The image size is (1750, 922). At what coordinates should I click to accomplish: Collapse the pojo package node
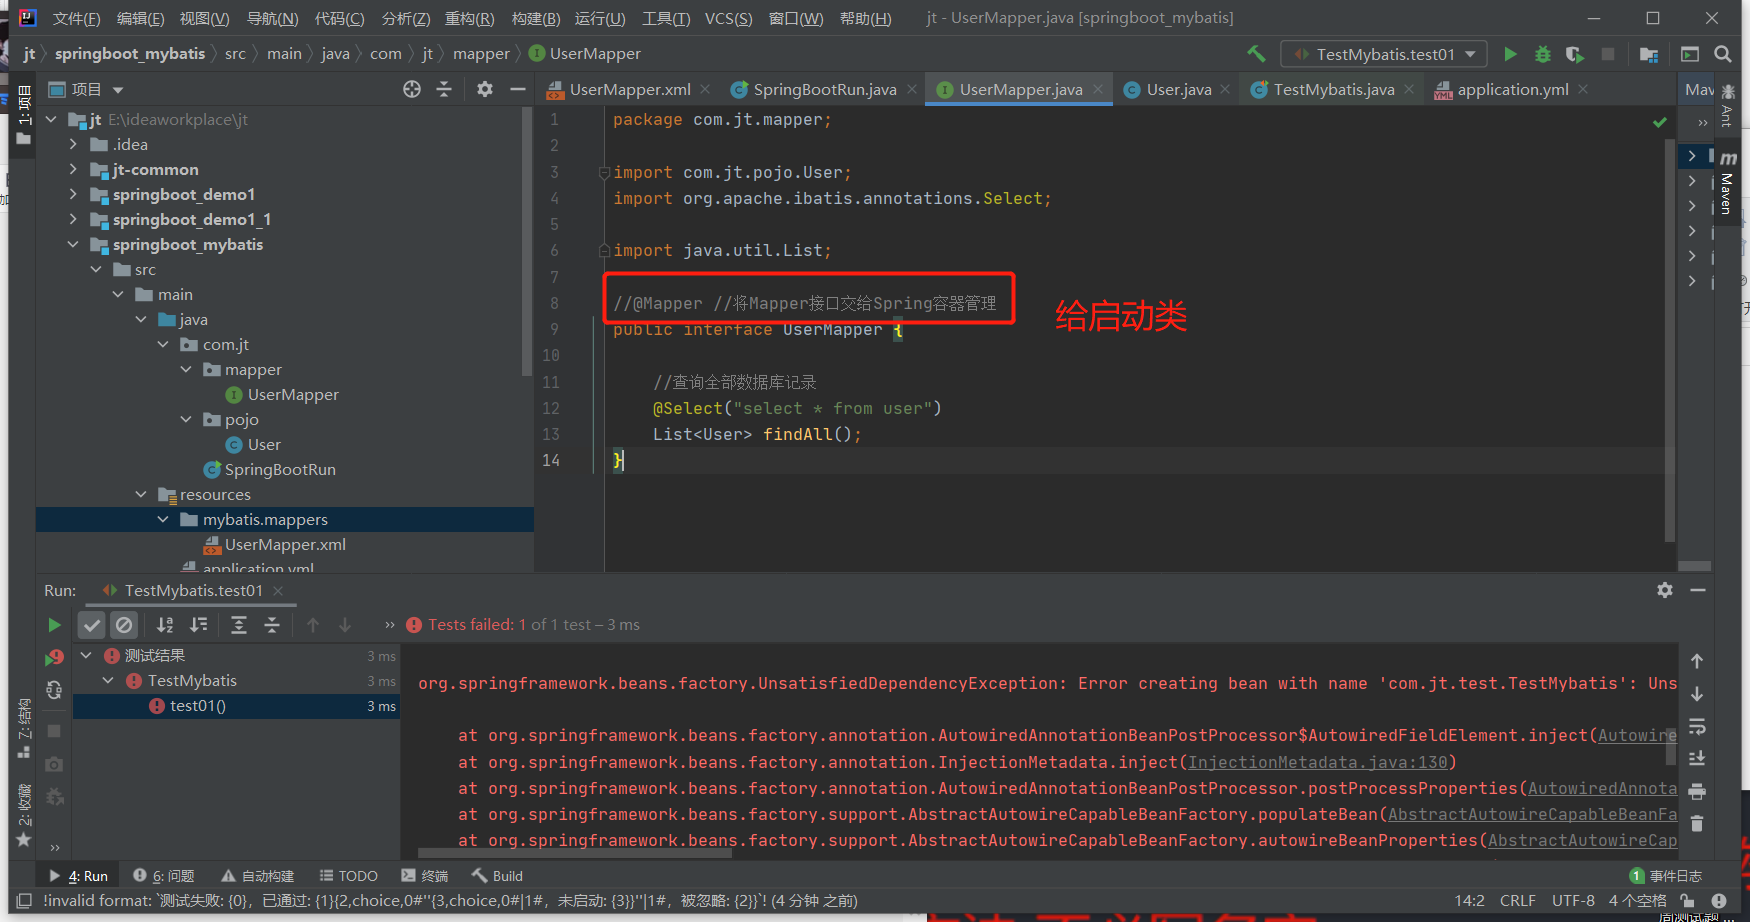click(x=186, y=419)
